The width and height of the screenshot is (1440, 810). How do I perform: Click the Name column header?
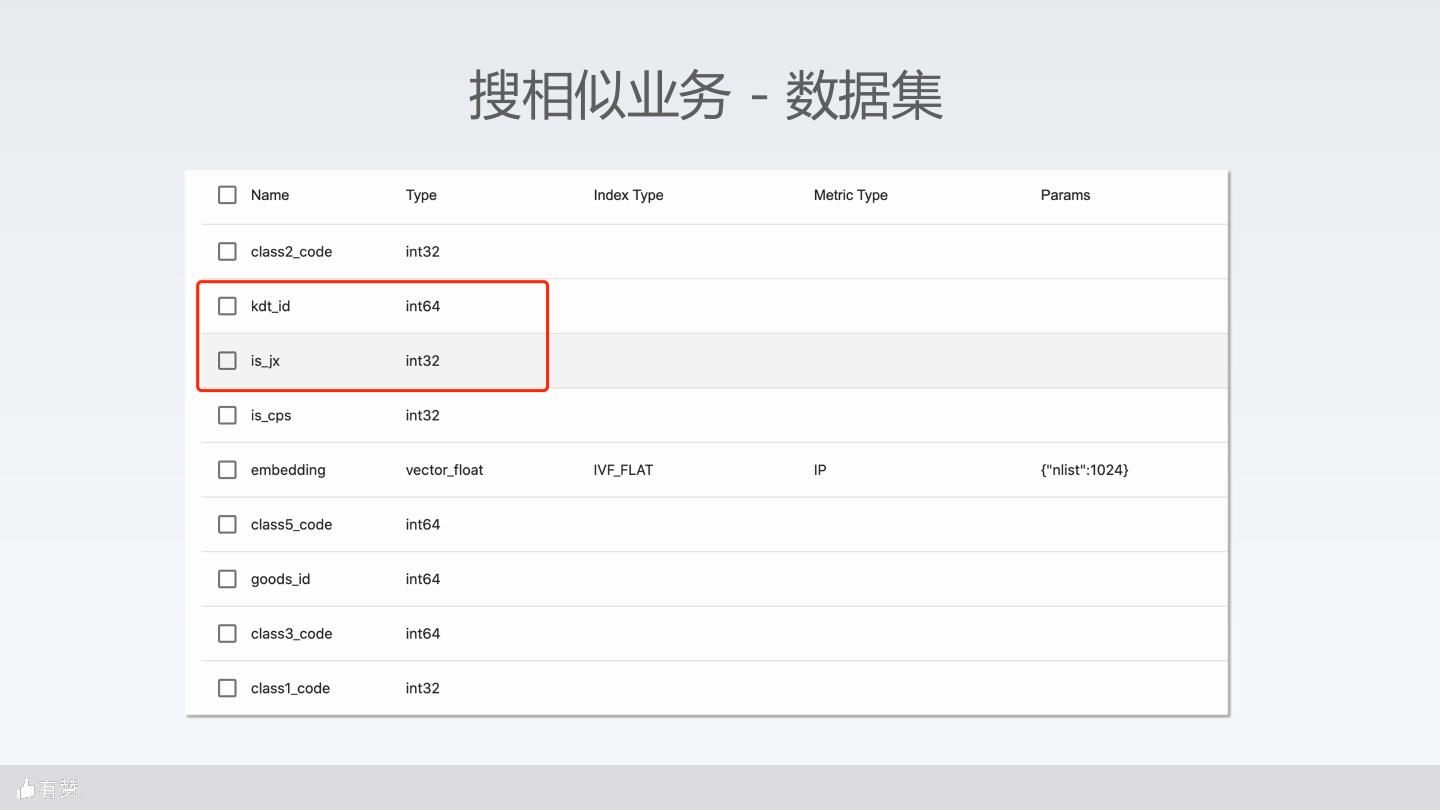tap(270, 195)
